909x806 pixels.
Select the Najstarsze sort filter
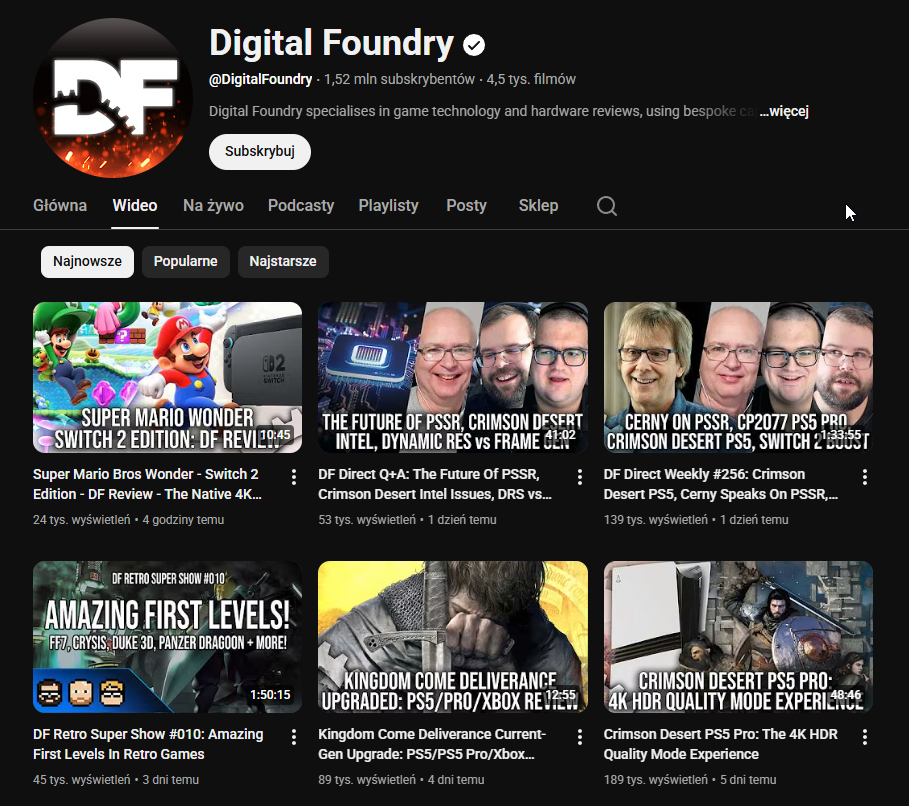283,262
